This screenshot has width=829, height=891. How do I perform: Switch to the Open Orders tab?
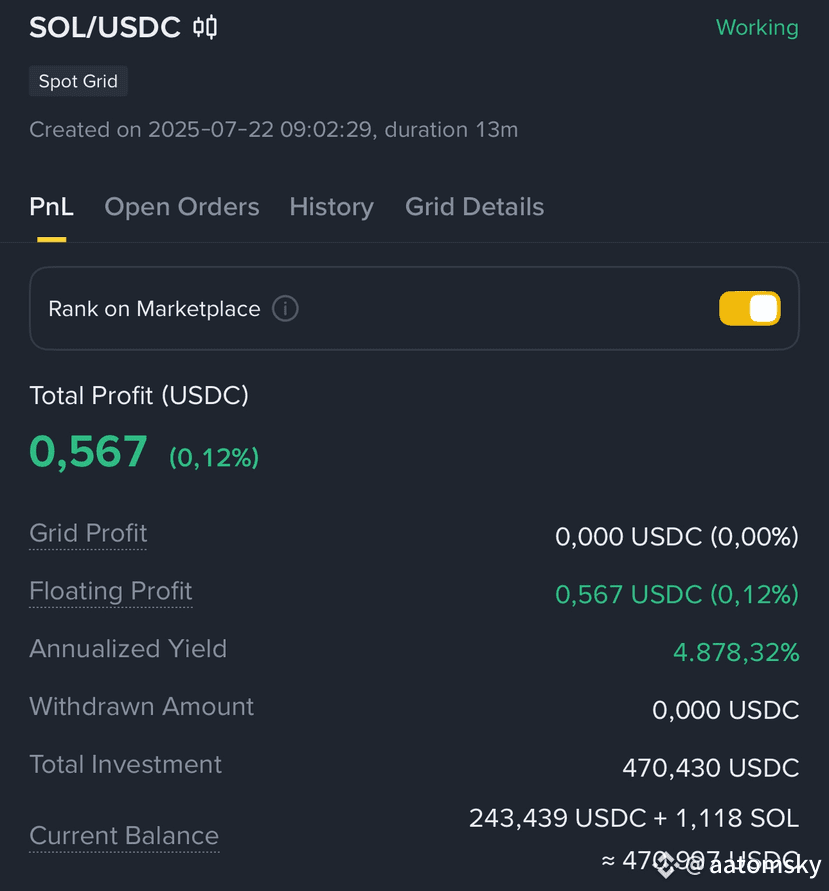[x=182, y=207]
